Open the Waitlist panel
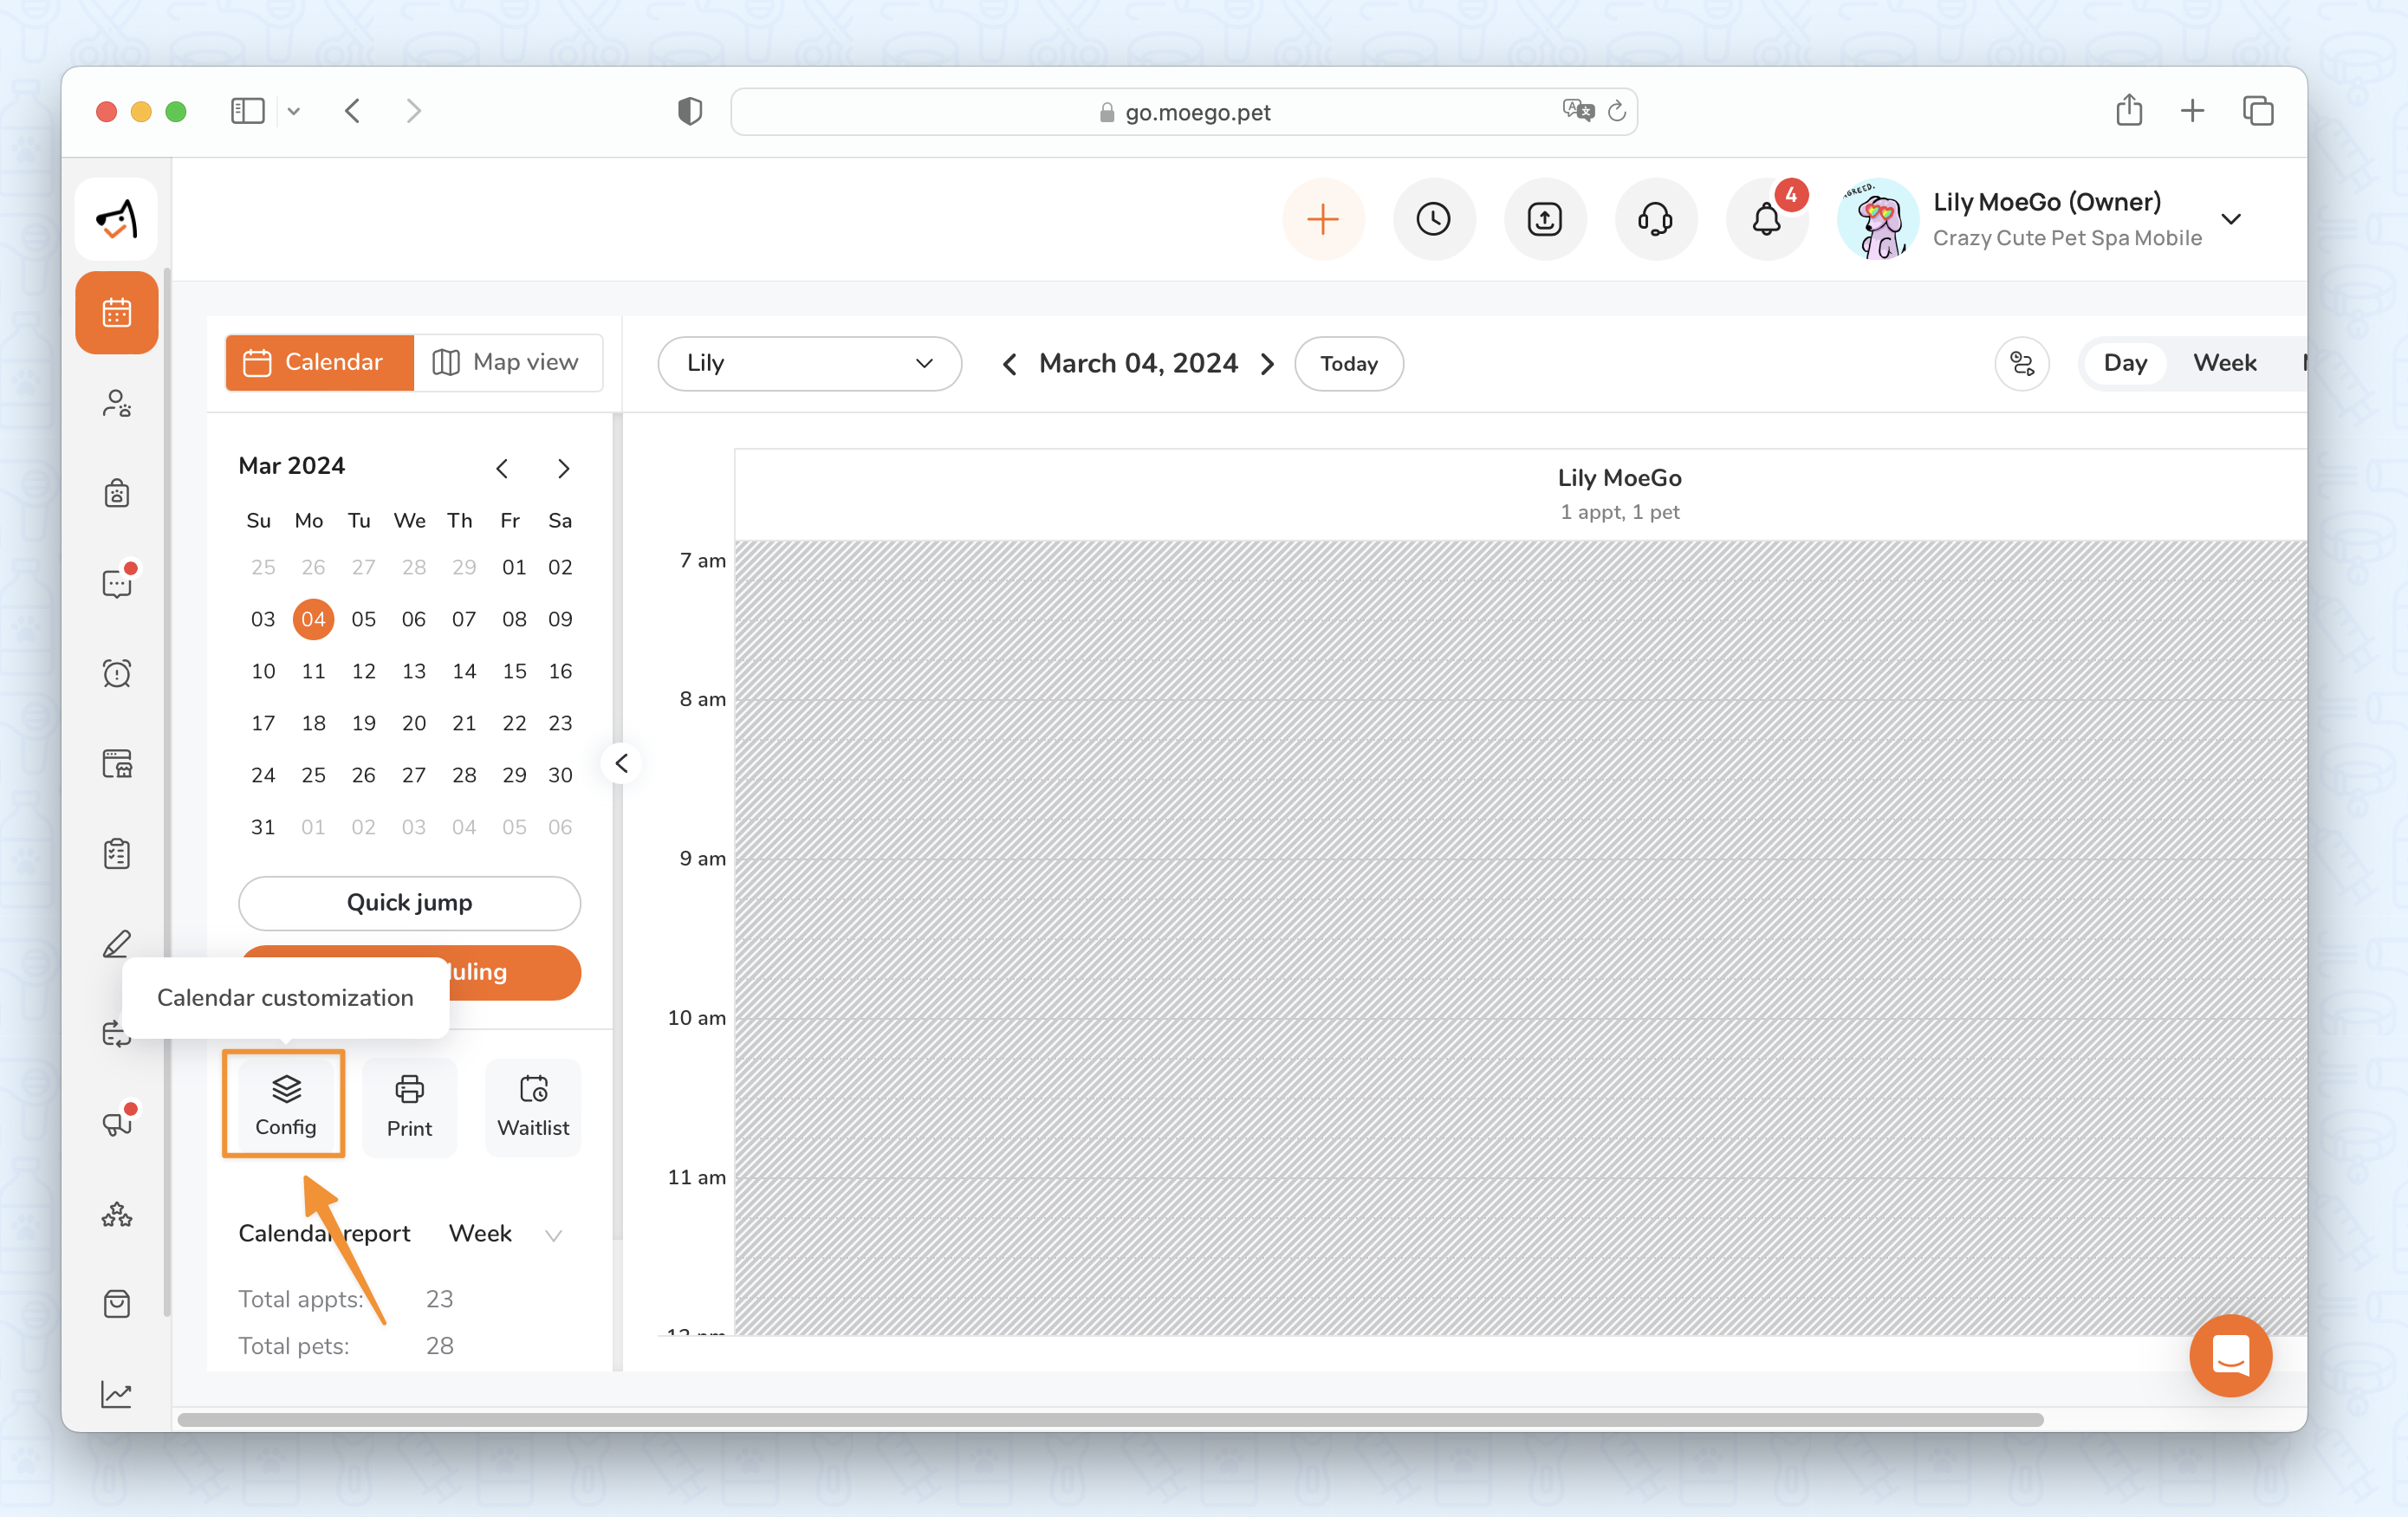This screenshot has width=2408, height=1517. [x=533, y=1106]
